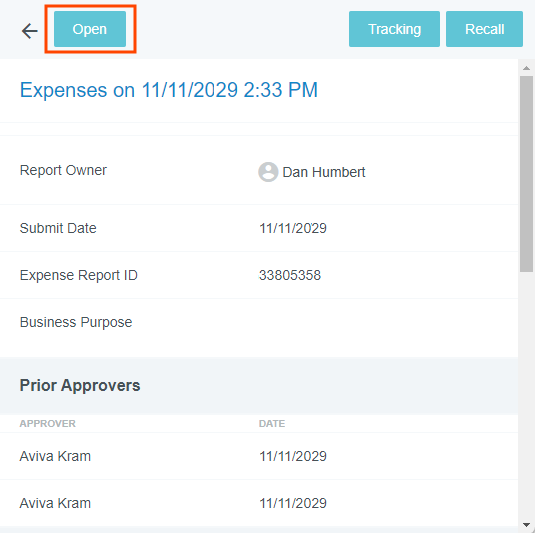This screenshot has height=533, width=535.
Task: Click the Submit Date value 11/11/2029
Action: click(293, 228)
